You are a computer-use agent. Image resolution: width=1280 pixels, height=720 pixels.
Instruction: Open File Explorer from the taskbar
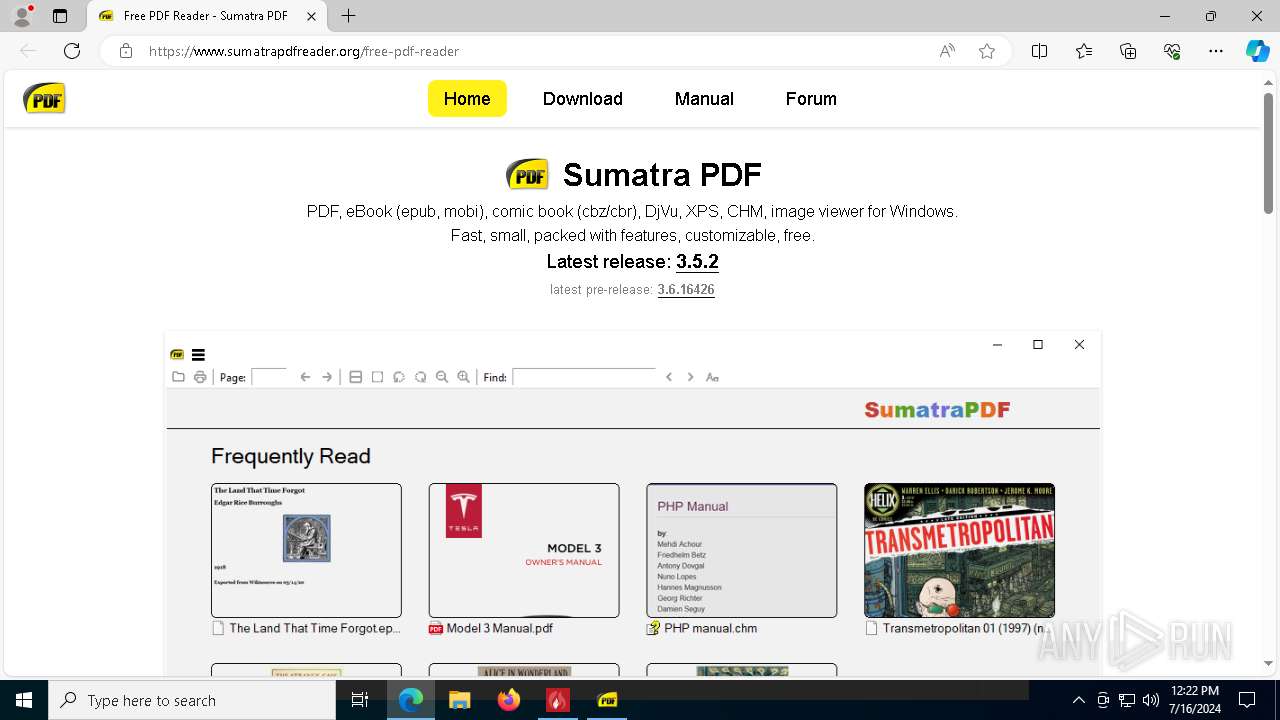(459, 700)
